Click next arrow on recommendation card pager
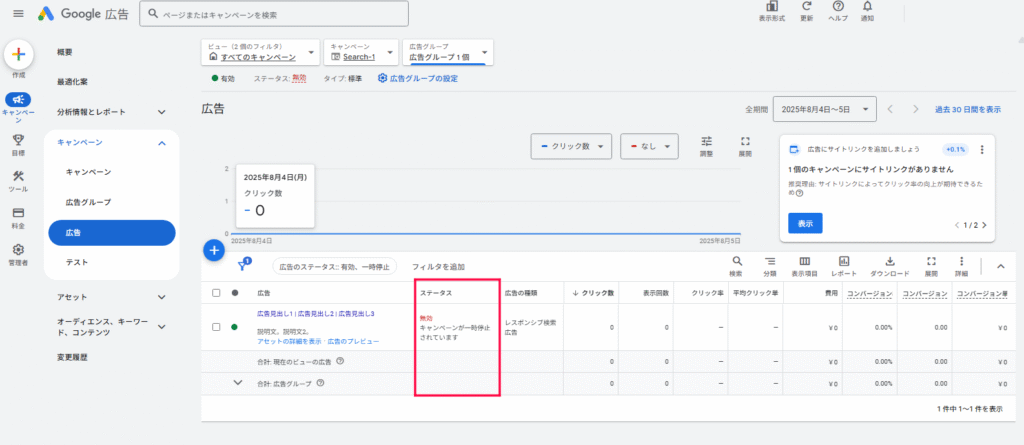This screenshot has width=1024, height=445. [x=984, y=225]
